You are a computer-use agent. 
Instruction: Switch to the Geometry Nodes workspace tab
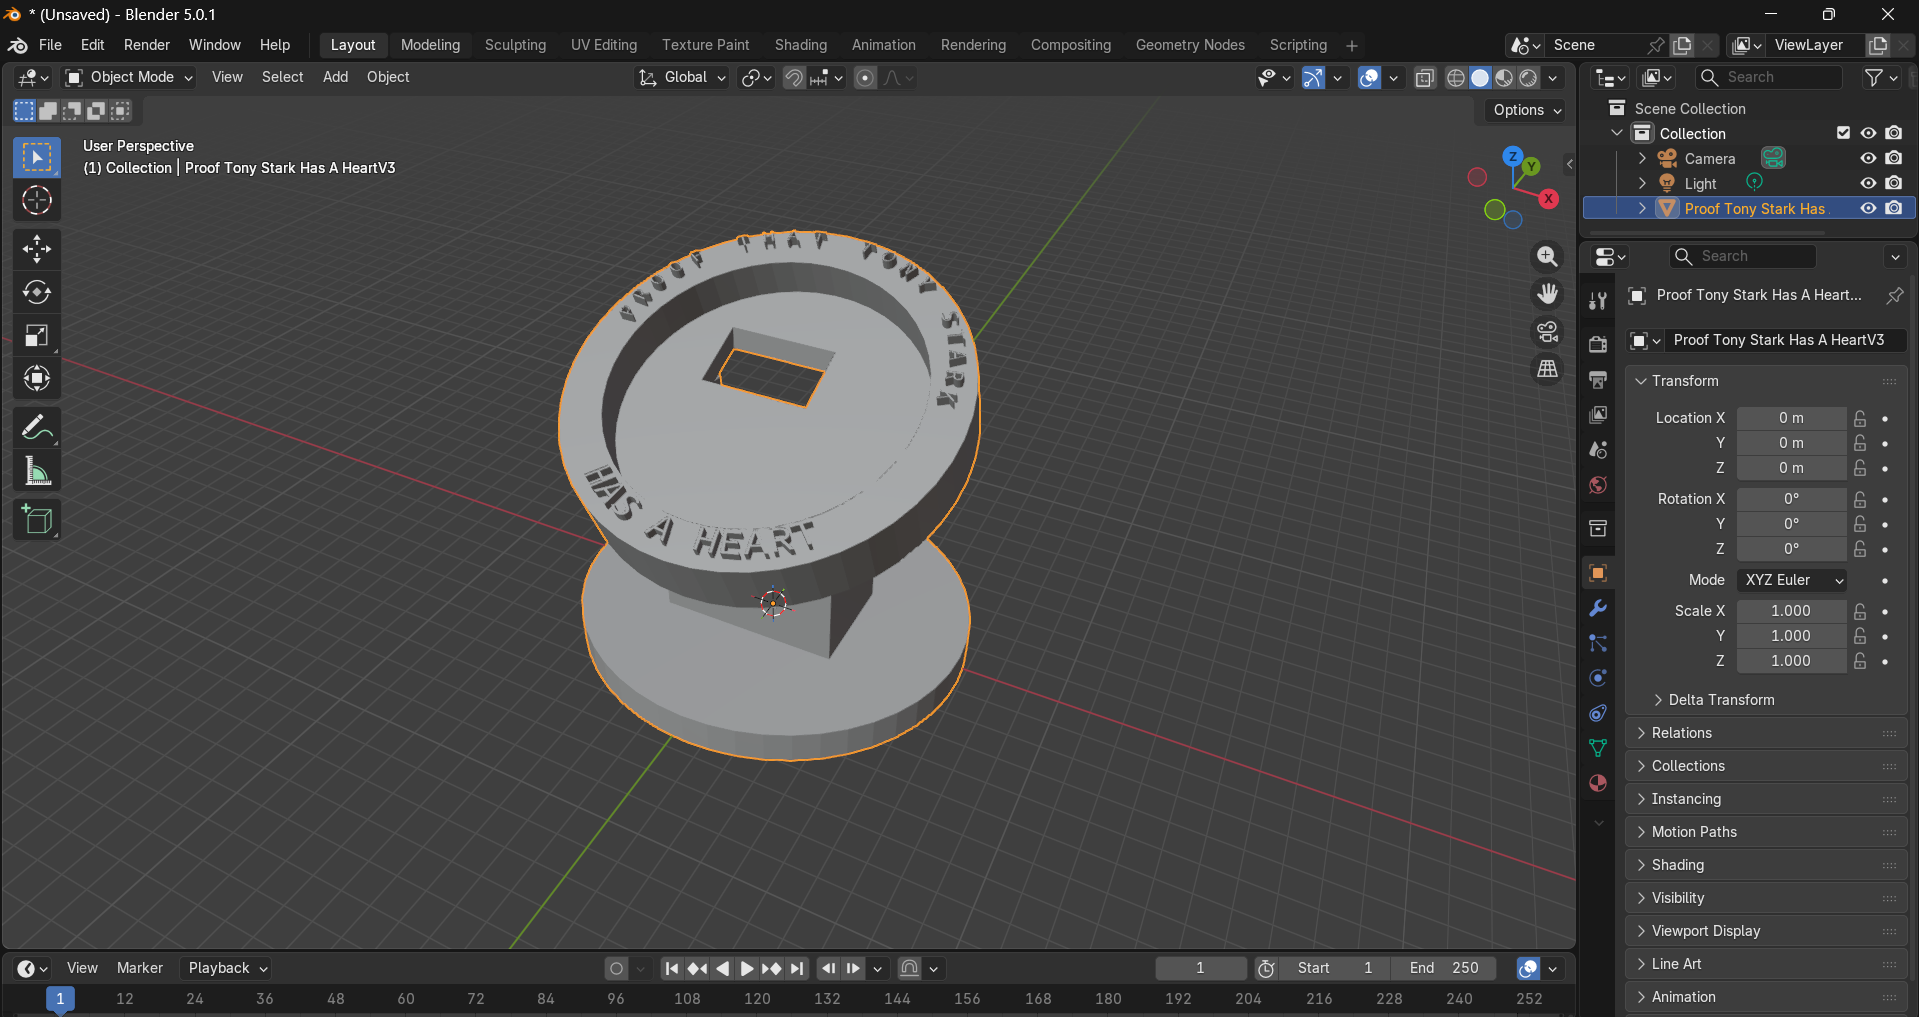[x=1190, y=45]
